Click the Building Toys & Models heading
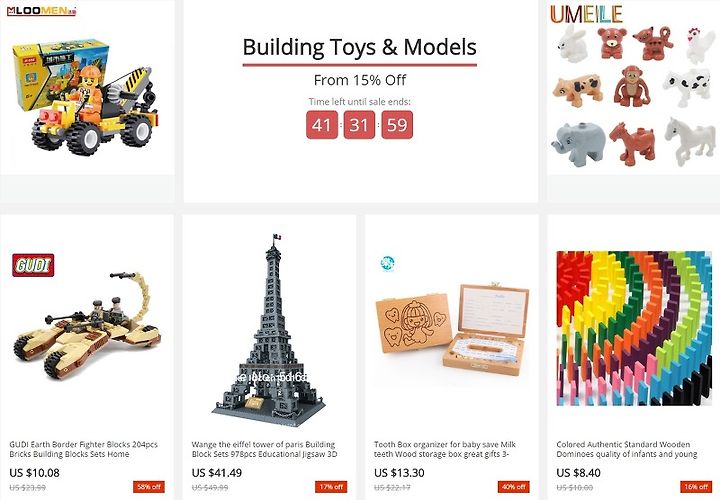Screen dimensions: 720x500 pyautogui.click(x=360, y=47)
